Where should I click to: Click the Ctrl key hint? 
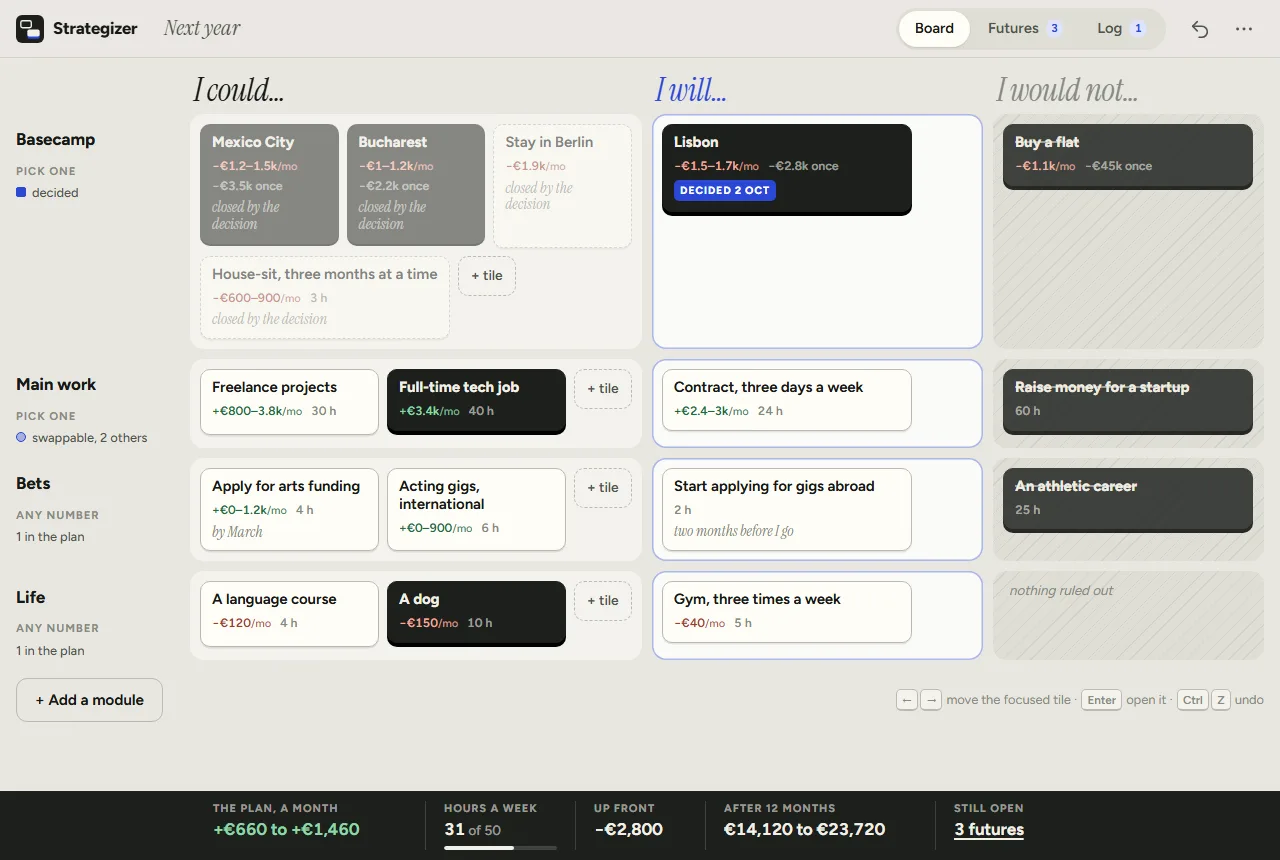pos(1193,700)
